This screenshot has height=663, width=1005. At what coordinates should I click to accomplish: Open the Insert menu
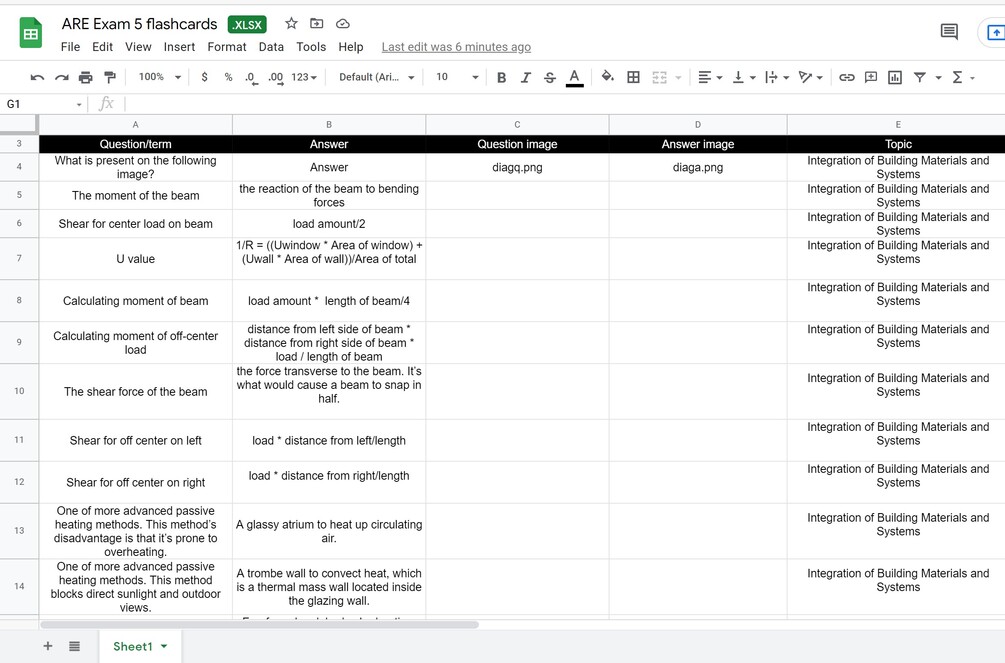(x=179, y=47)
